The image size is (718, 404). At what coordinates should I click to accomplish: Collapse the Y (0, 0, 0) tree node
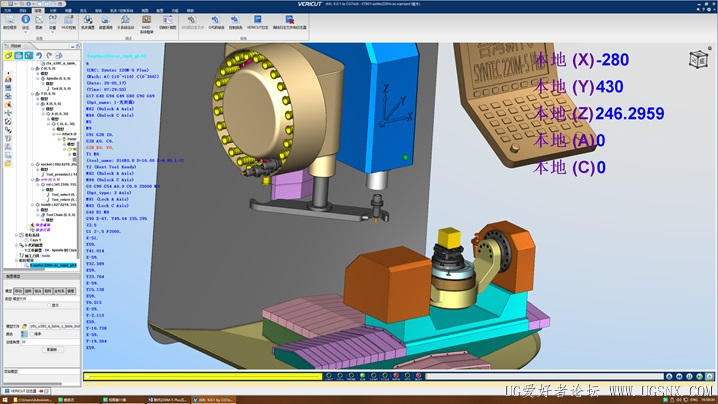pyautogui.click(x=33, y=93)
